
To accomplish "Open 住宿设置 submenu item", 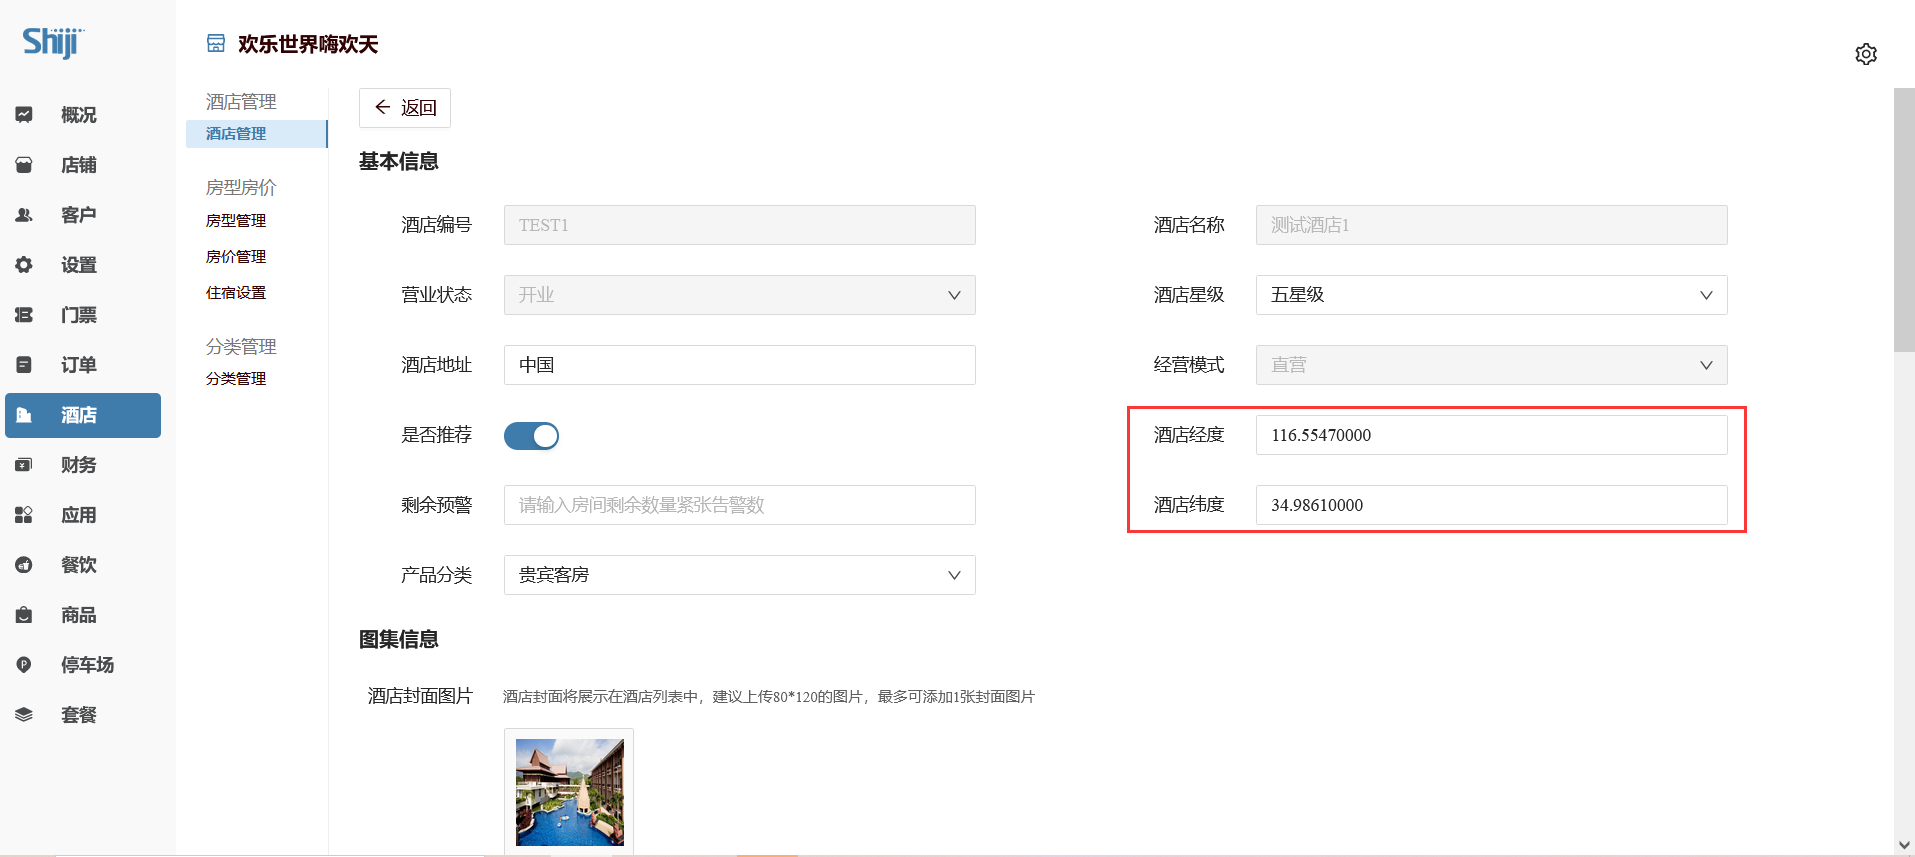I will pyautogui.click(x=236, y=293).
